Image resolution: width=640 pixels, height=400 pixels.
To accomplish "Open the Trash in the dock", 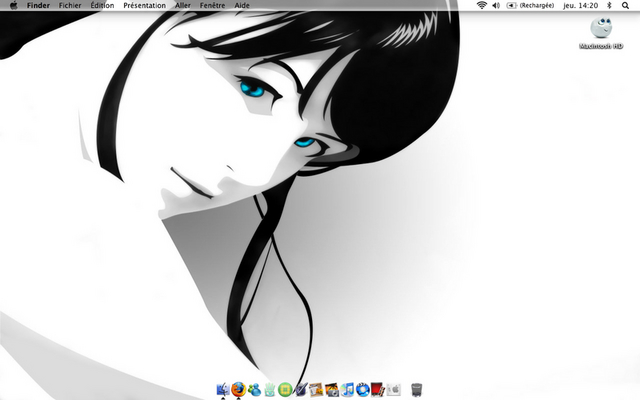I will pos(416,388).
